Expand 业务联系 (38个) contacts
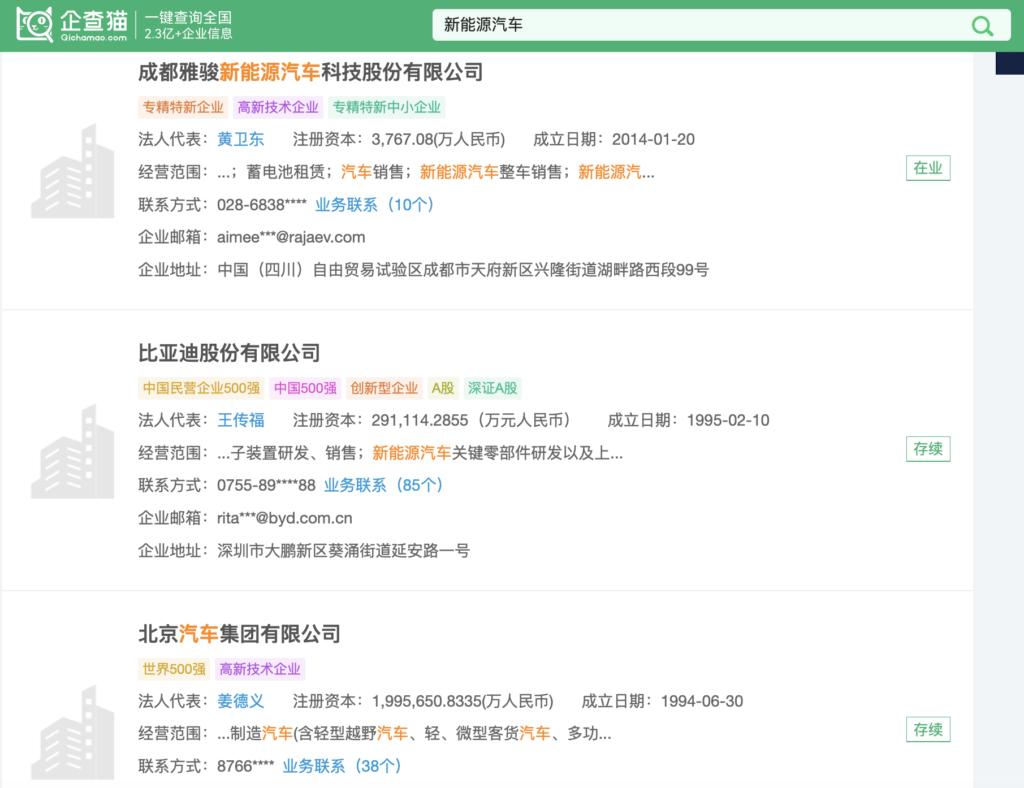 tap(342, 766)
